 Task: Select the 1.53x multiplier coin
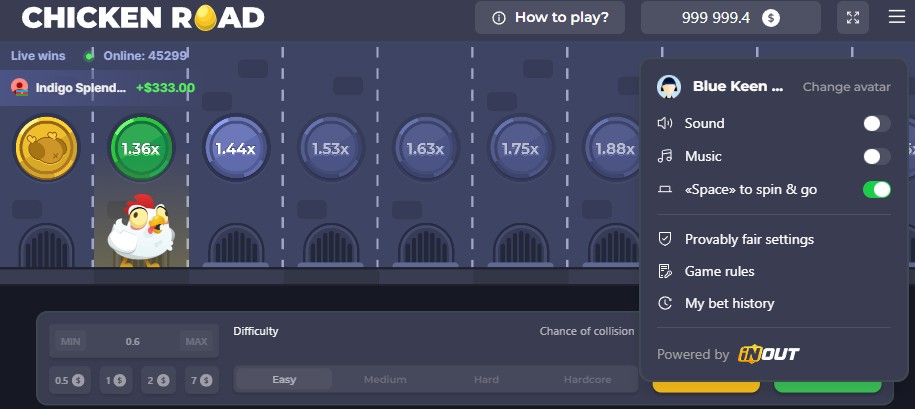(x=331, y=148)
